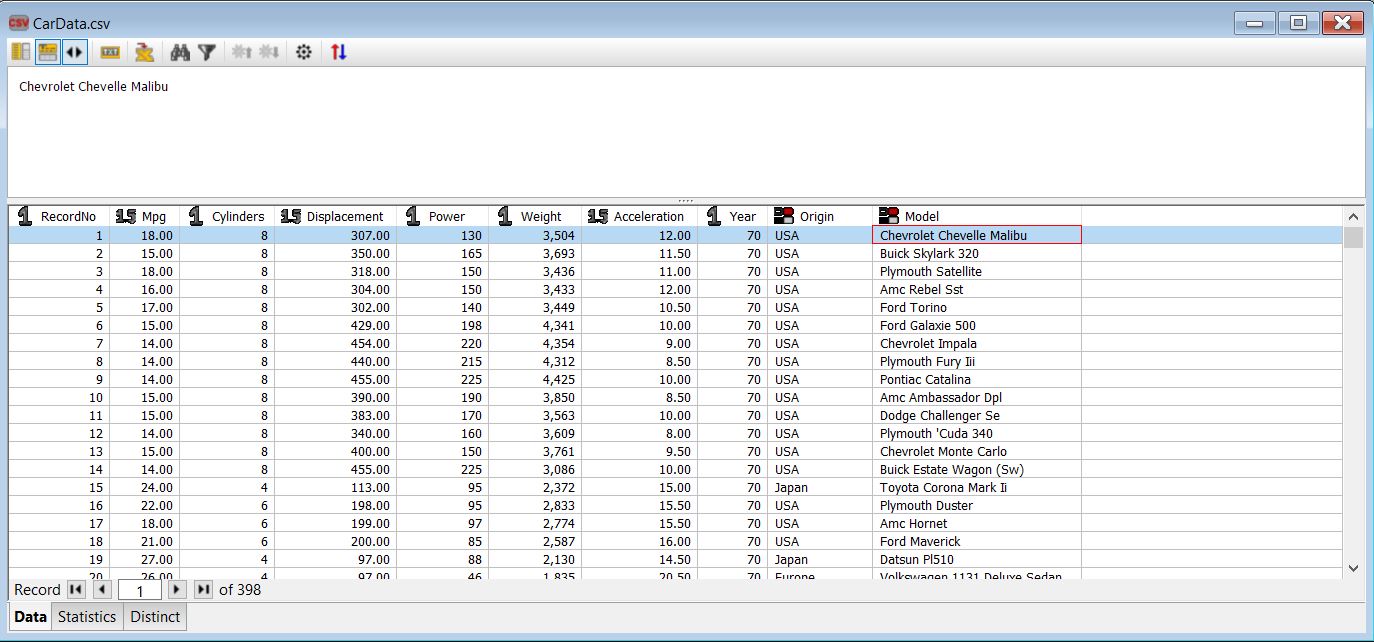Open the text view of CarData.csv
The image size is (1374, 642).
[x=110, y=51]
